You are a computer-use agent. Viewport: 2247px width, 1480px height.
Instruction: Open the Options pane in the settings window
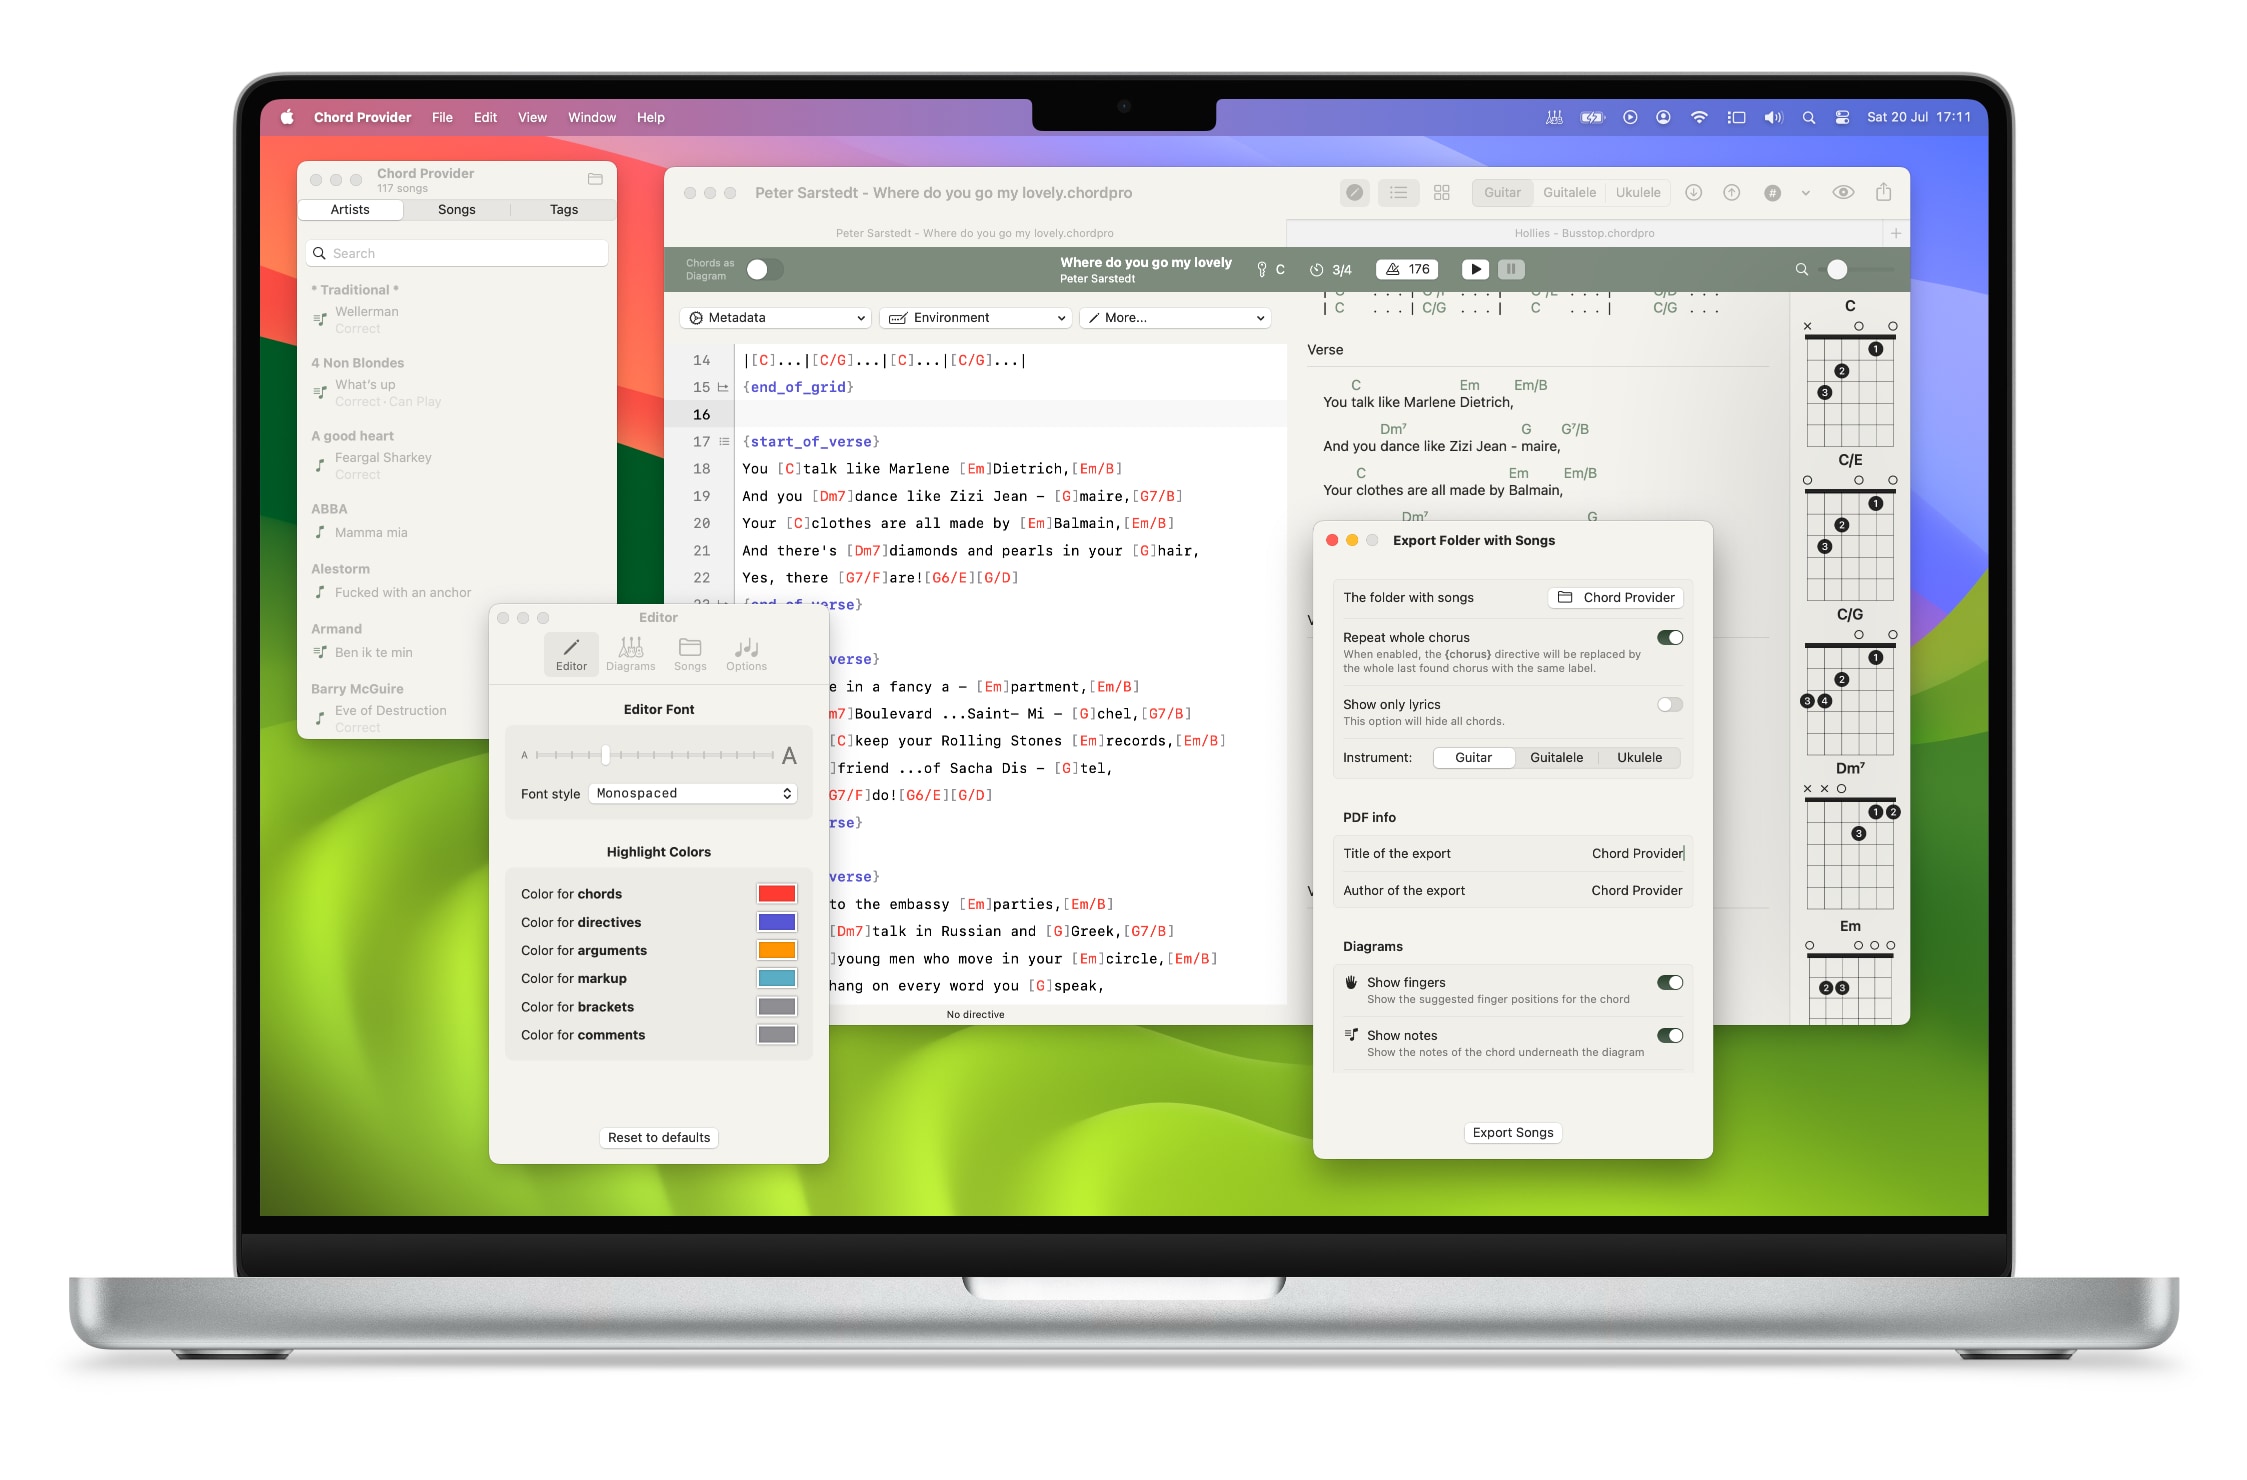[x=746, y=654]
